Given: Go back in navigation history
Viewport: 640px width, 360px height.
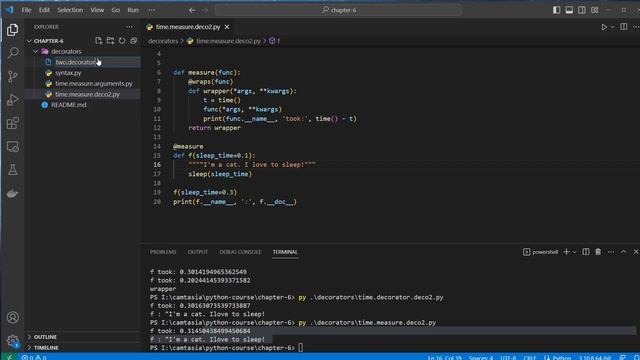Looking at the screenshot, I should tap(192, 10).
